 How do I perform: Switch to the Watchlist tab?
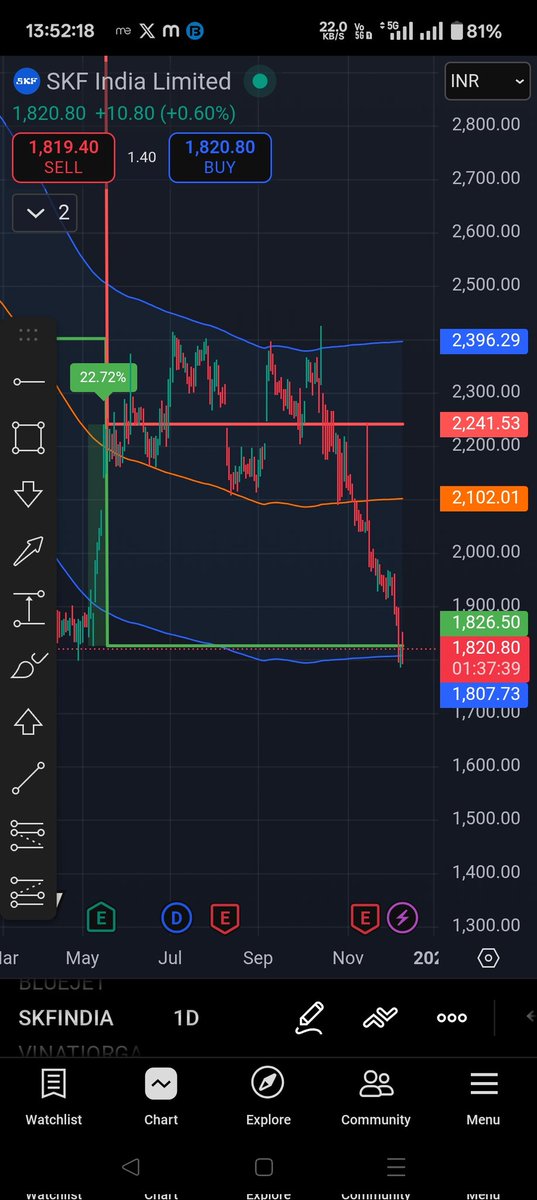(54, 1096)
